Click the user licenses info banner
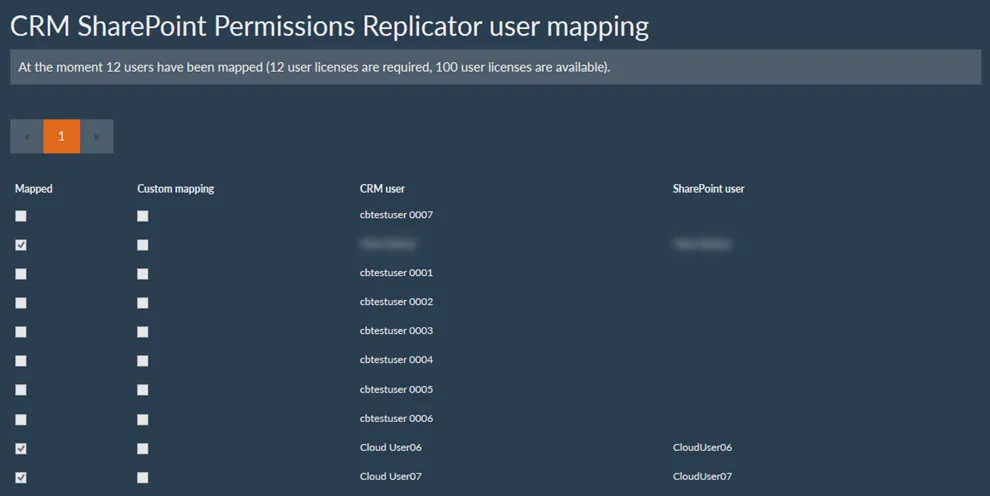Viewport: 990px width, 496px height. click(x=495, y=68)
